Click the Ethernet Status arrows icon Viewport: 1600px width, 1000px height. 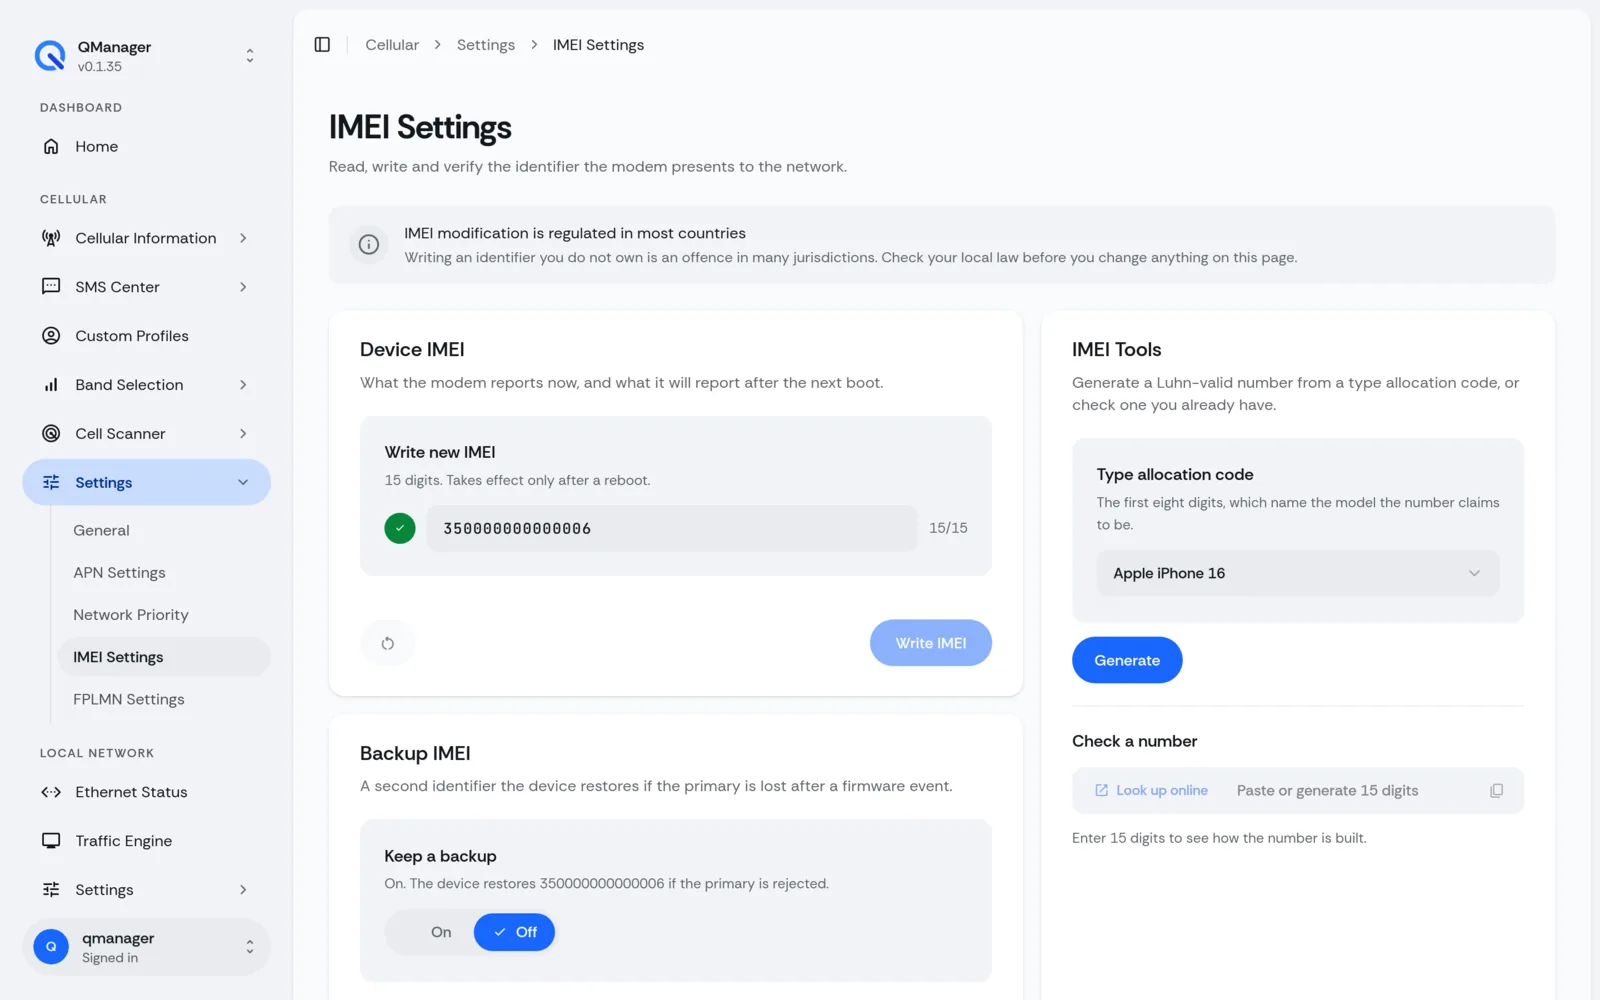point(51,792)
